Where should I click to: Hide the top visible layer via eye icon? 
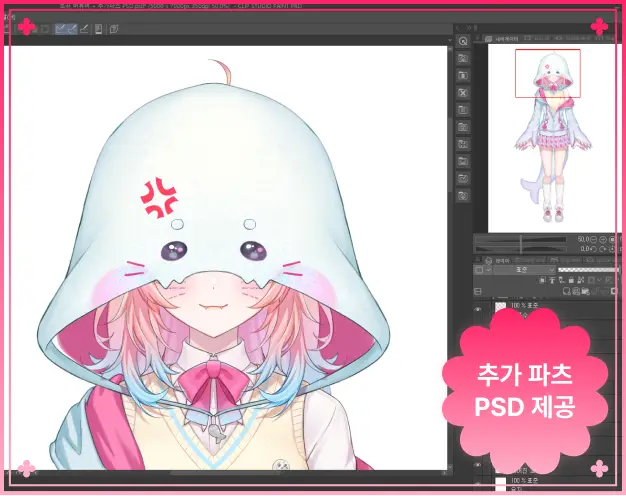[x=478, y=310]
